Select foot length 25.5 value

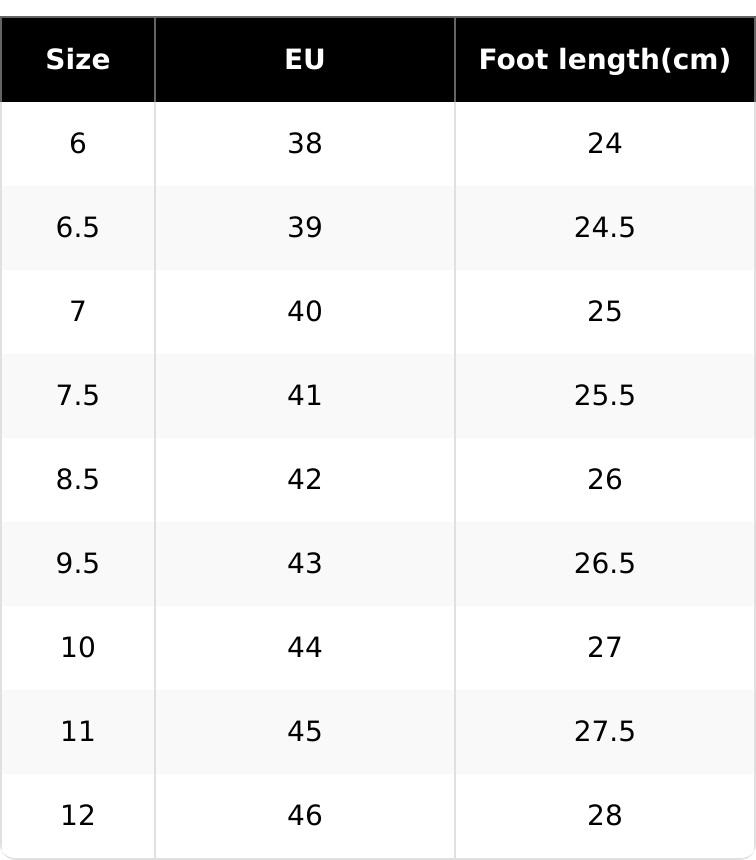point(604,396)
